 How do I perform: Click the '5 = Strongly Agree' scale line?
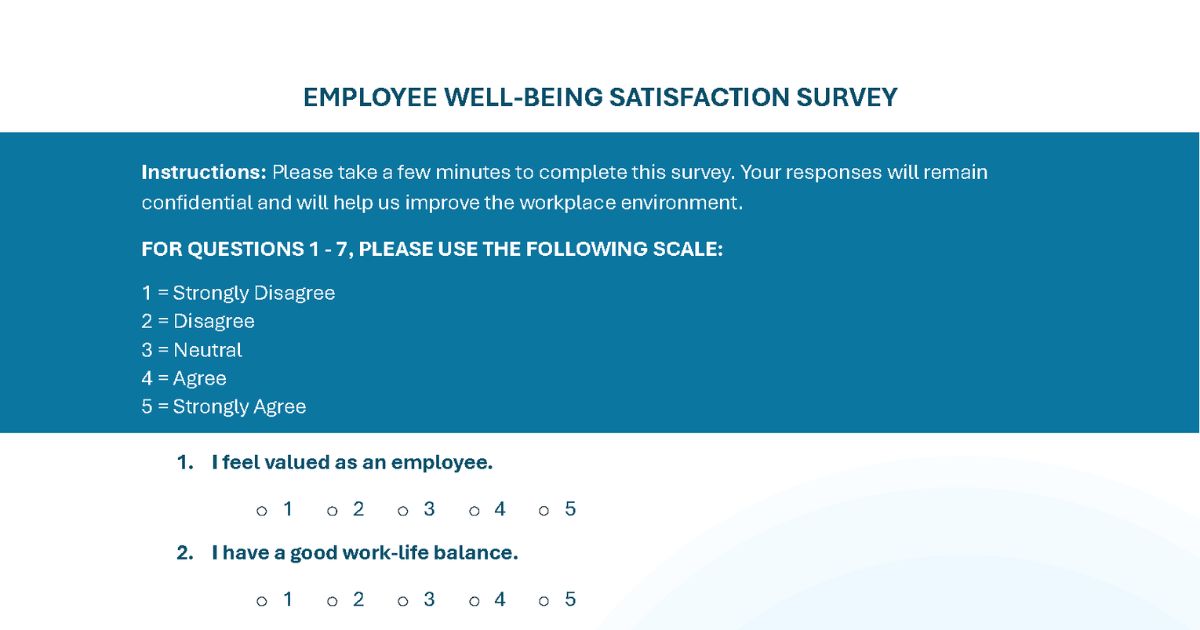224,407
